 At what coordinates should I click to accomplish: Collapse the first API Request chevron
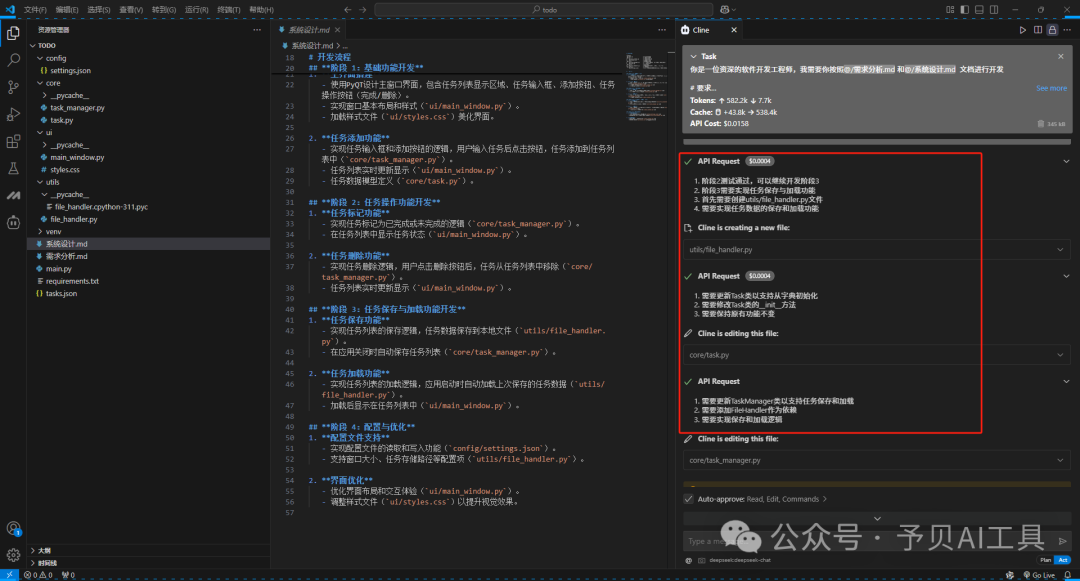click(1066, 161)
